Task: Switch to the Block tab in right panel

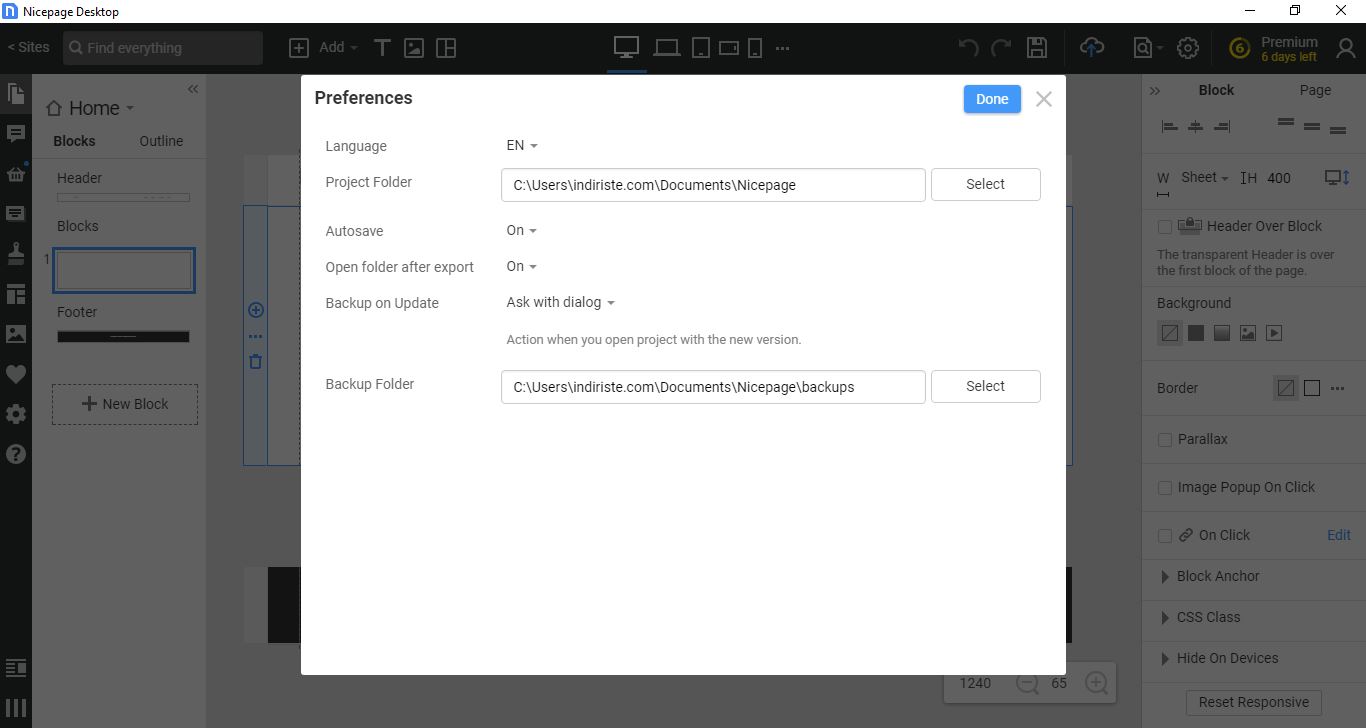Action: pos(1216,90)
